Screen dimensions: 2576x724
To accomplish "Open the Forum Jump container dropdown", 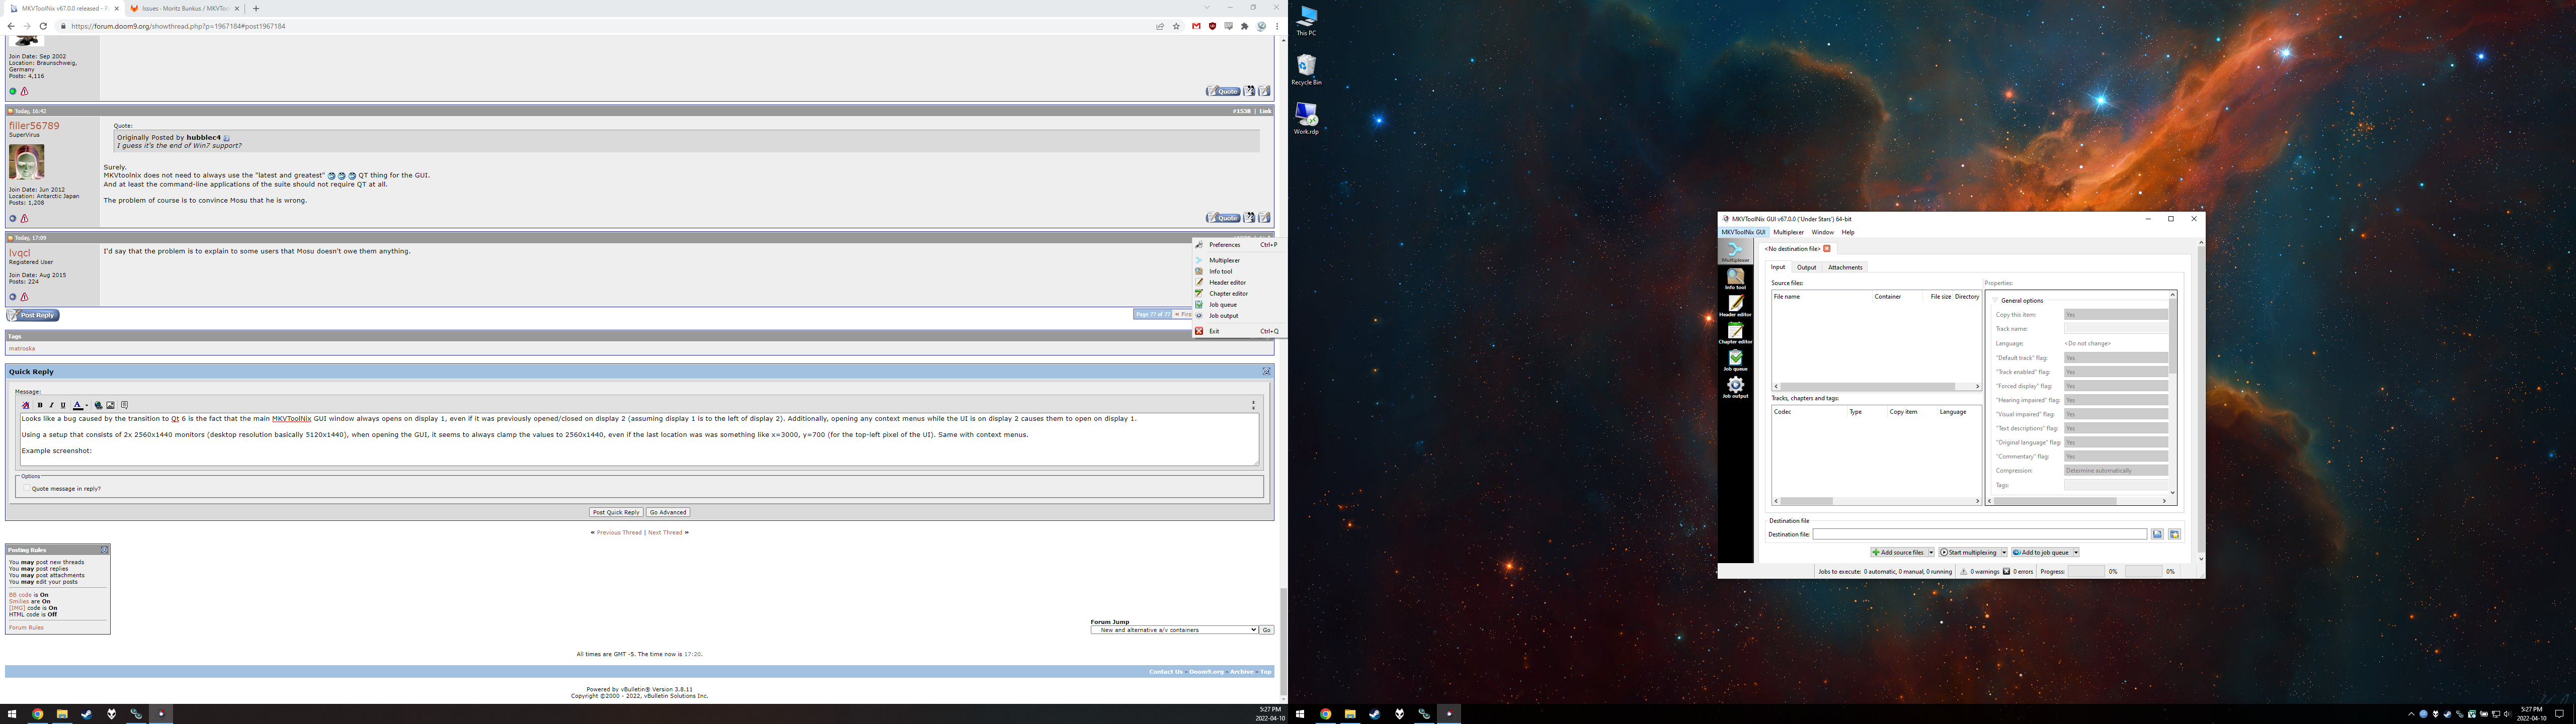I will pyautogui.click(x=1174, y=630).
